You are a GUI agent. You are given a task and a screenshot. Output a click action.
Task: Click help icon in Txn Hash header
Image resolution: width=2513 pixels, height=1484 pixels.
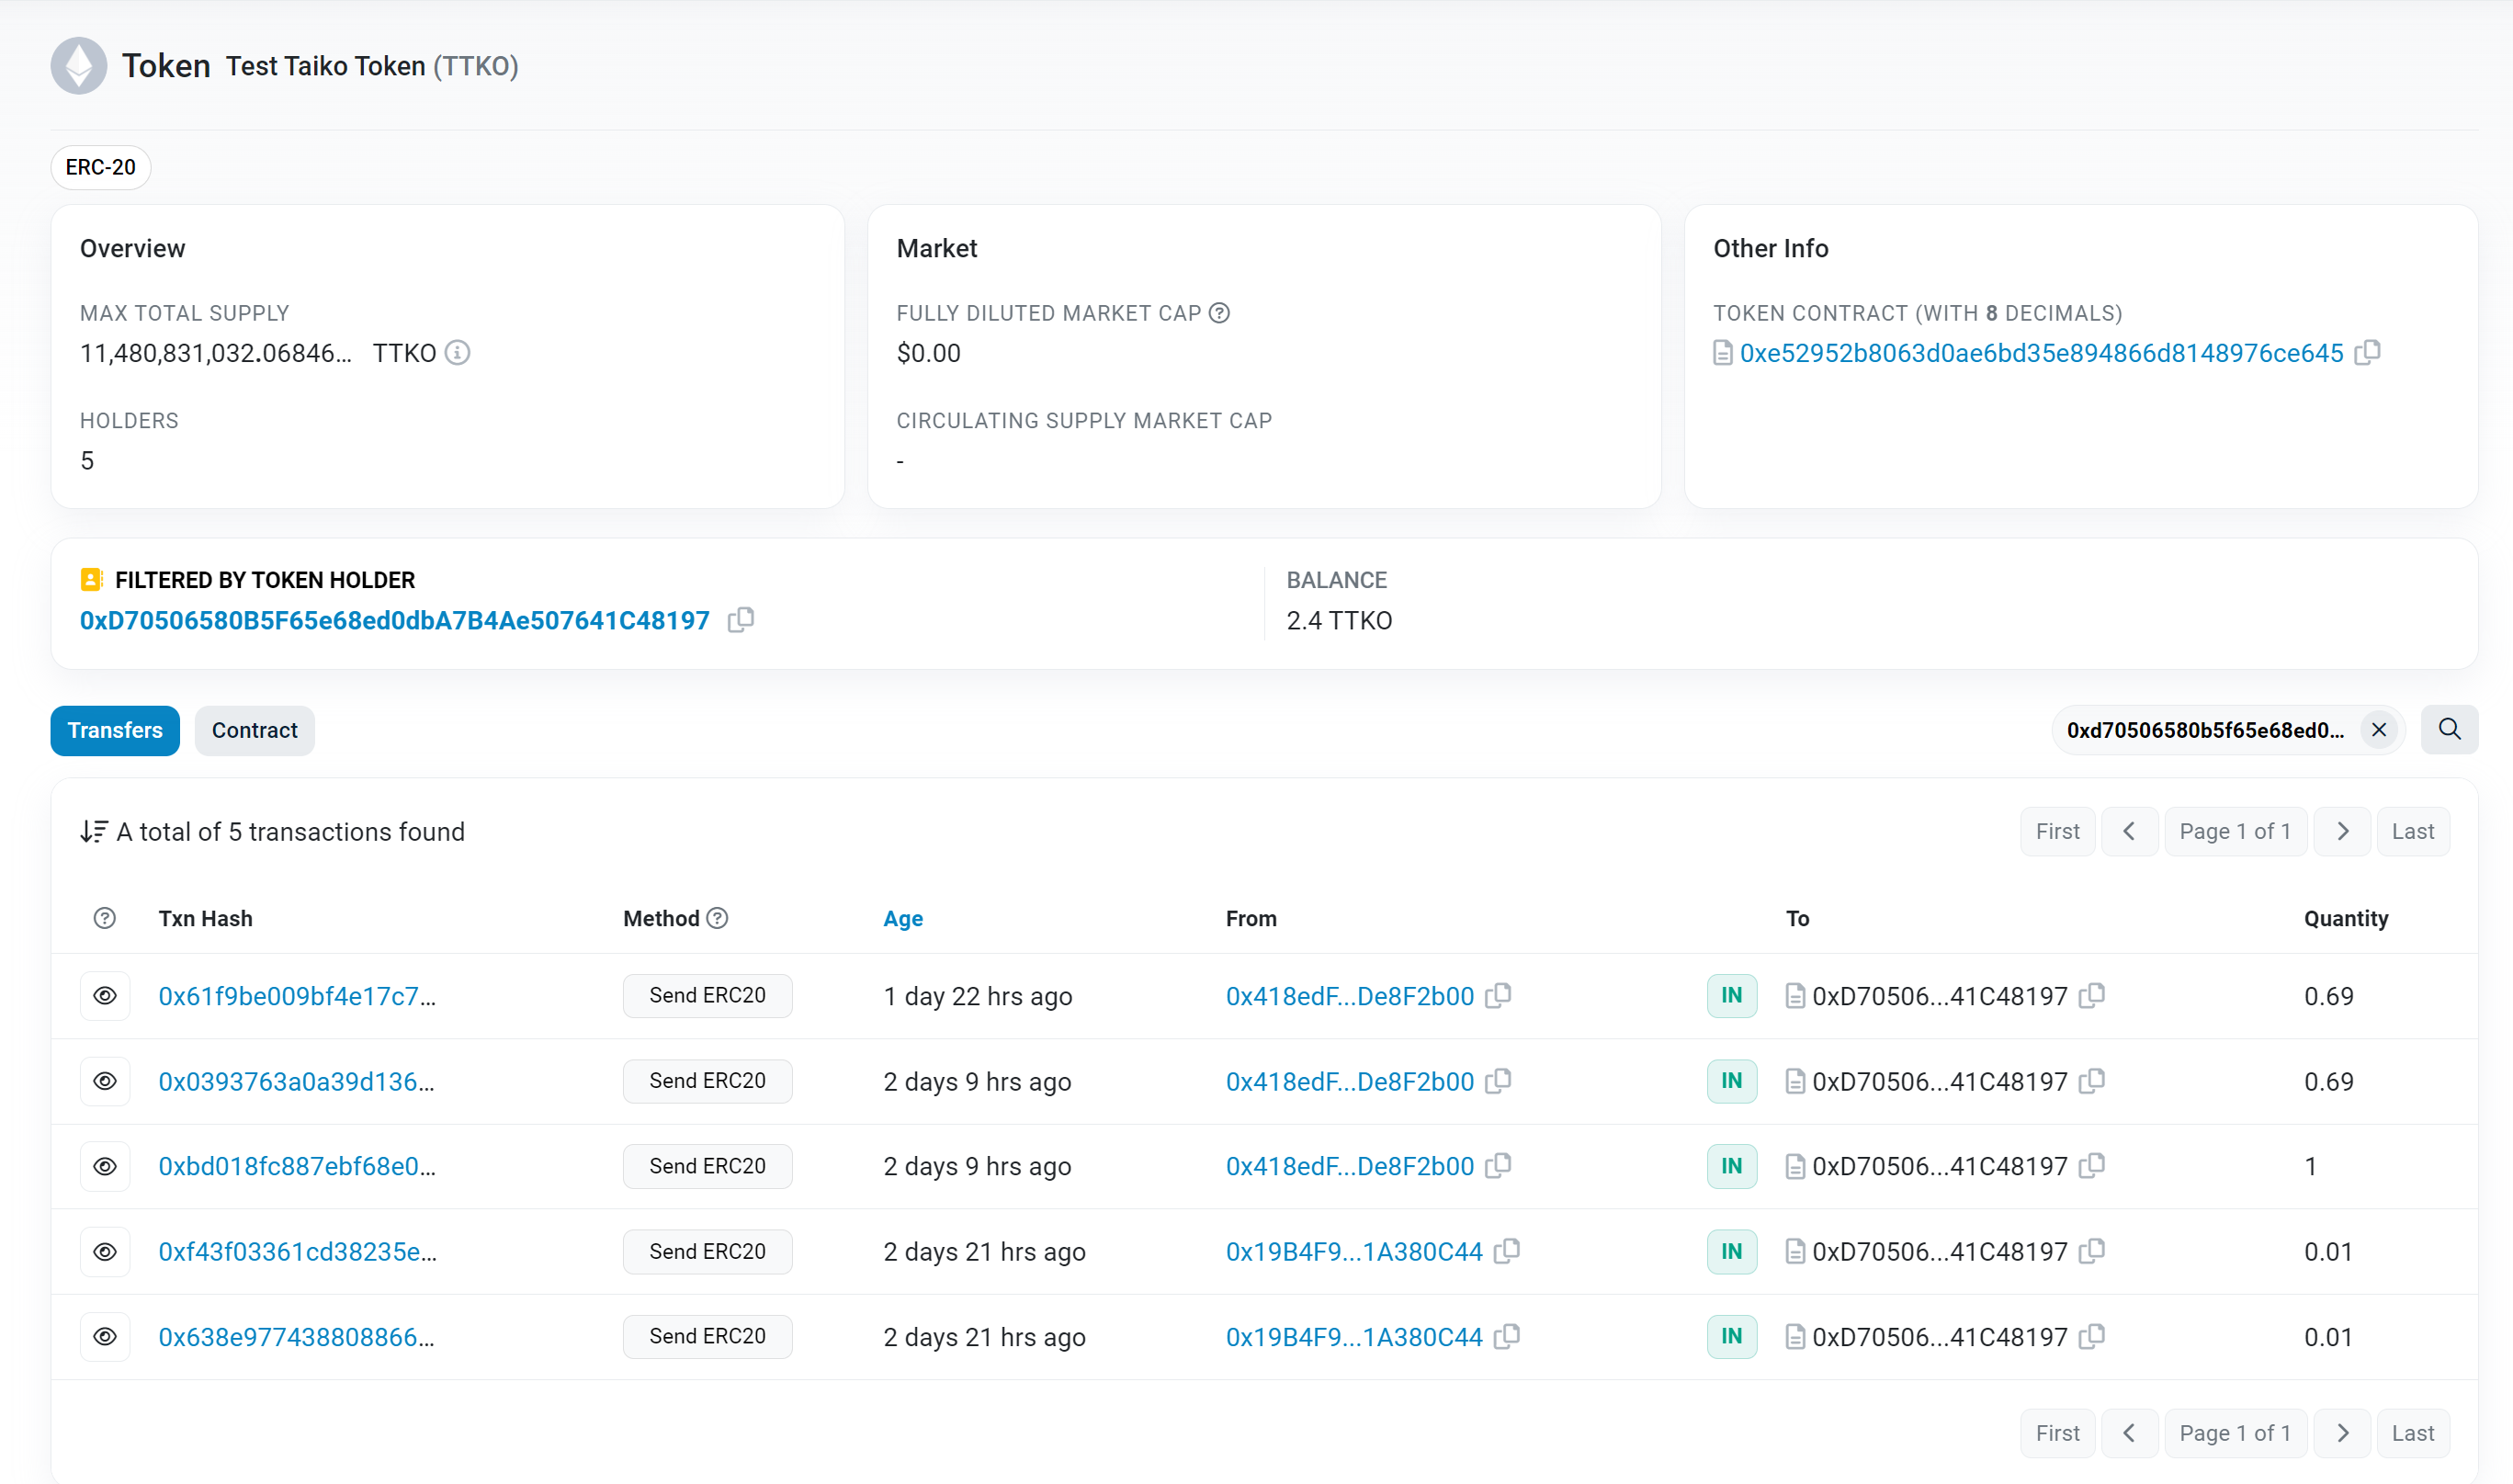pos(104,918)
